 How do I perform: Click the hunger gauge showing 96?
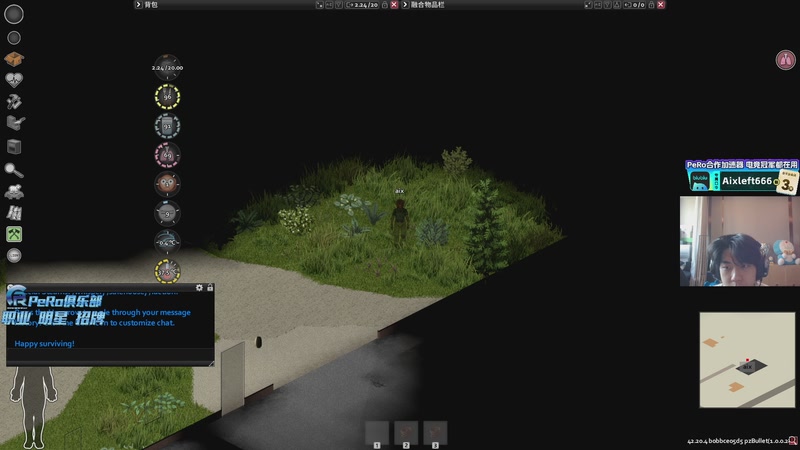click(167, 96)
